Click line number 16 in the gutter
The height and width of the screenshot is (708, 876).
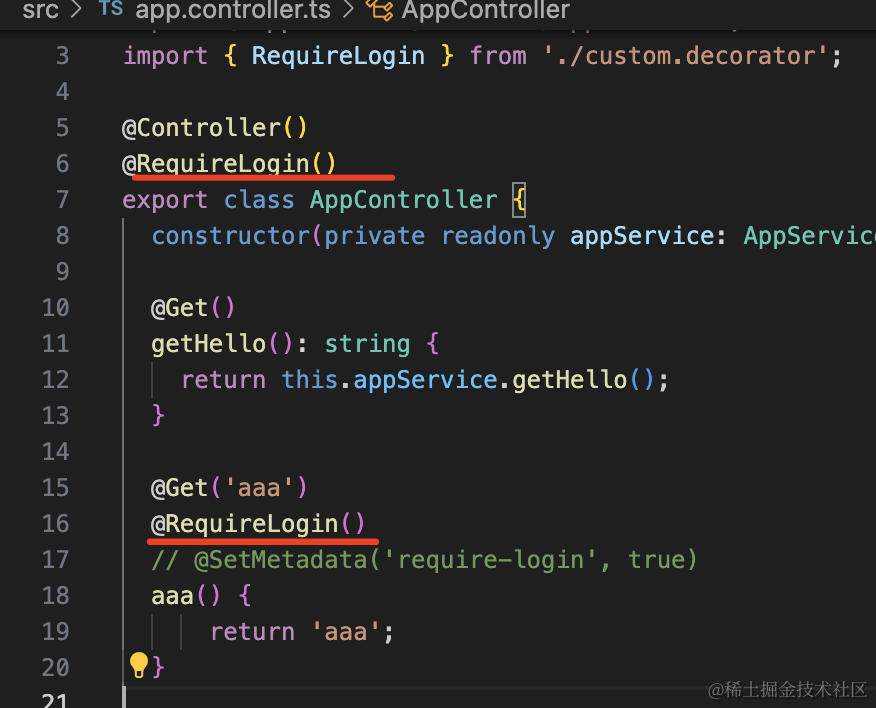[56, 523]
